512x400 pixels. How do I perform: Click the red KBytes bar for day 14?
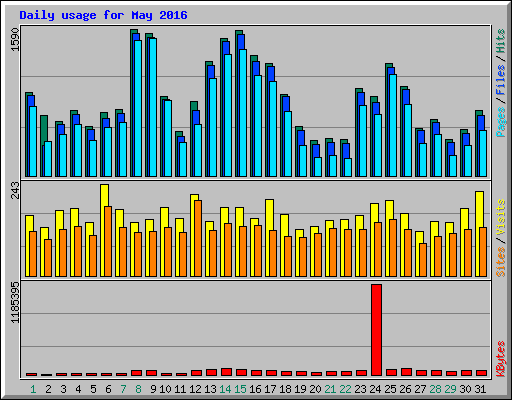[x=226, y=372]
